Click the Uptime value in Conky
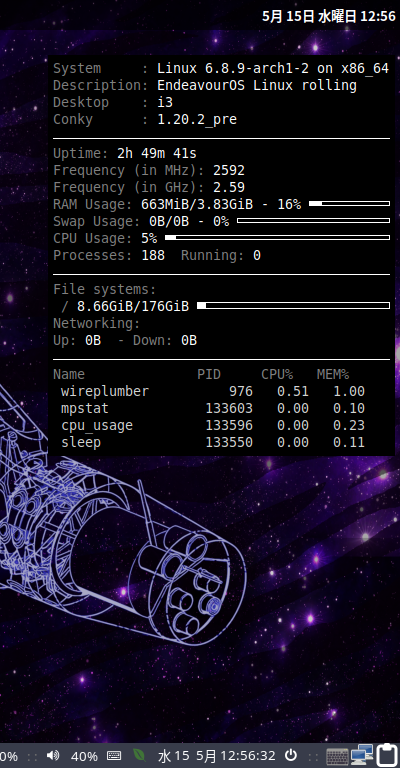The image size is (400, 768). pos(157,153)
